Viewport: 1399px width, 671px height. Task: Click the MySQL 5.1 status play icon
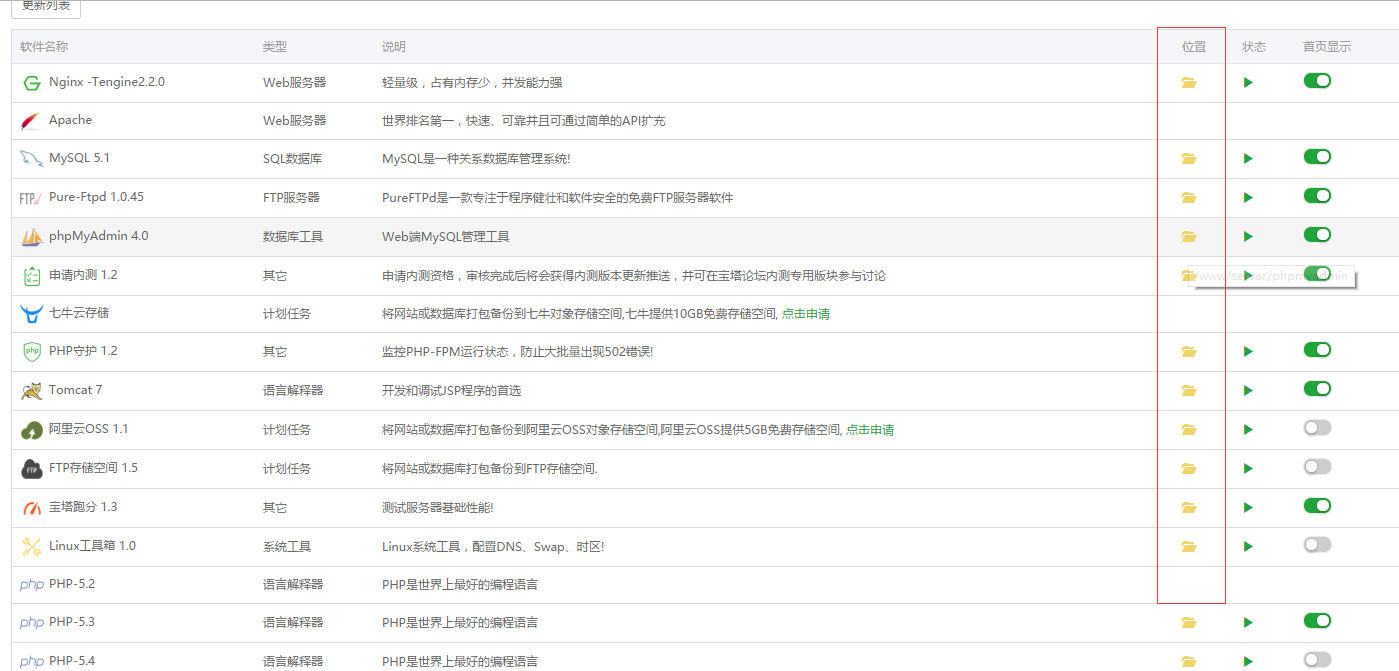[x=1248, y=158]
